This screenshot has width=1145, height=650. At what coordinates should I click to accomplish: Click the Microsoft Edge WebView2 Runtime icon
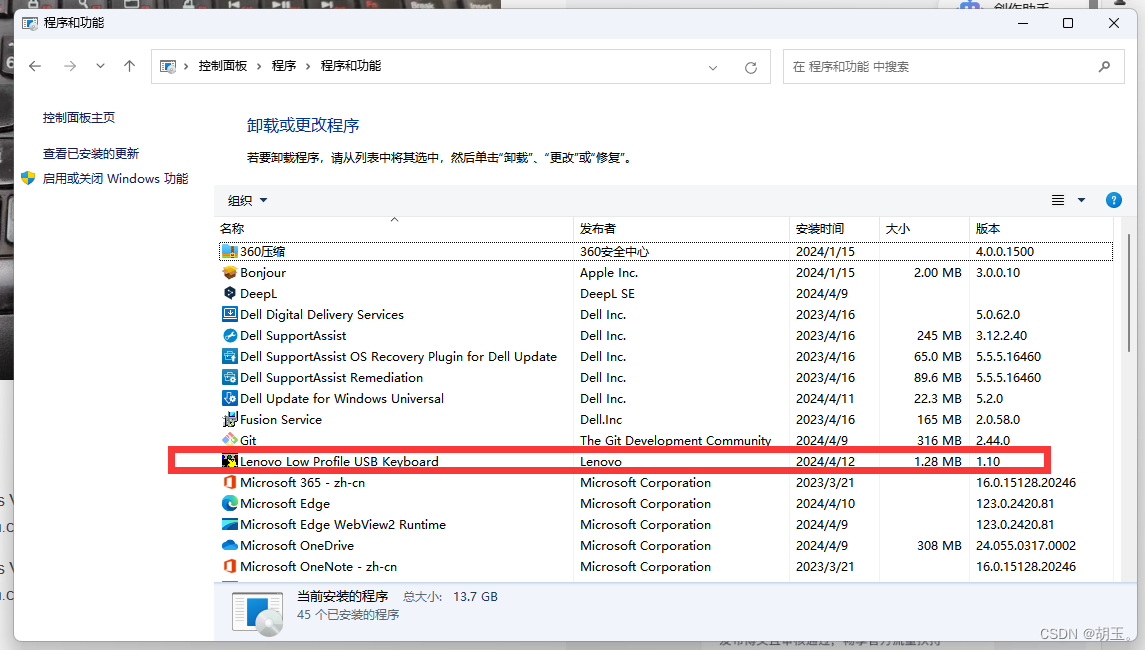click(229, 524)
